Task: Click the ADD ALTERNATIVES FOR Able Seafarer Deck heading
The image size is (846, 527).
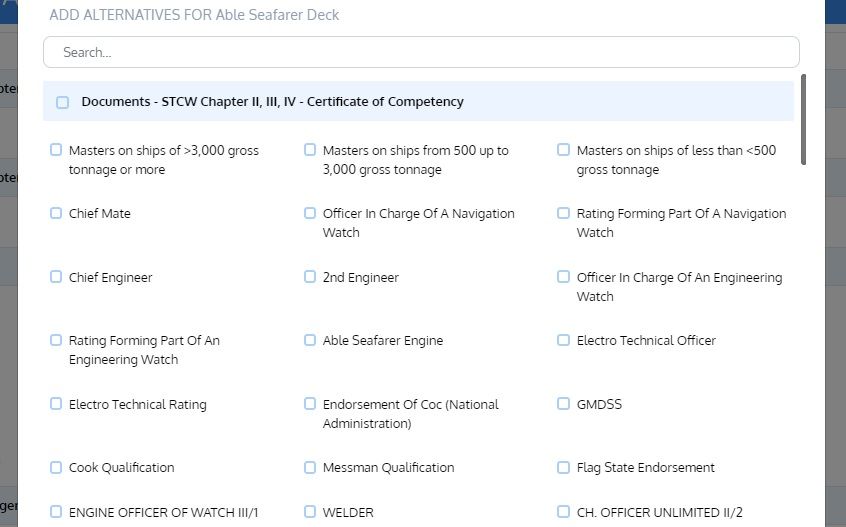Action: pyautogui.click(x=194, y=15)
